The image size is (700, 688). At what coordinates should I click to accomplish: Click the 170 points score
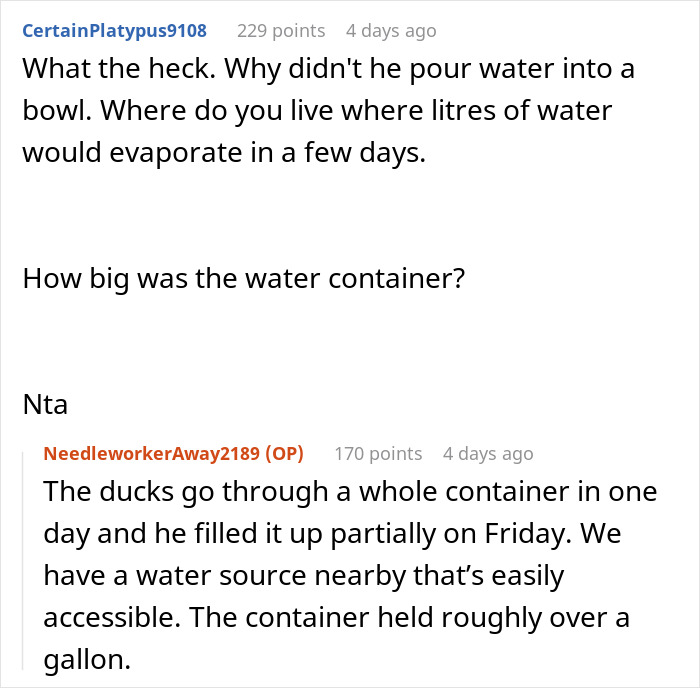378,454
